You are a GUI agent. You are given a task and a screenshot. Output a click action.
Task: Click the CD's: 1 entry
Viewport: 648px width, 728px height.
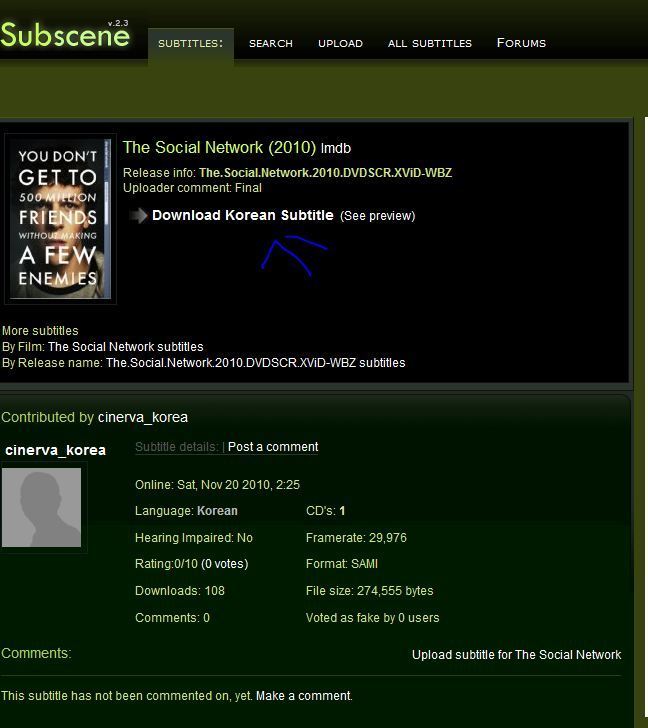[325, 511]
